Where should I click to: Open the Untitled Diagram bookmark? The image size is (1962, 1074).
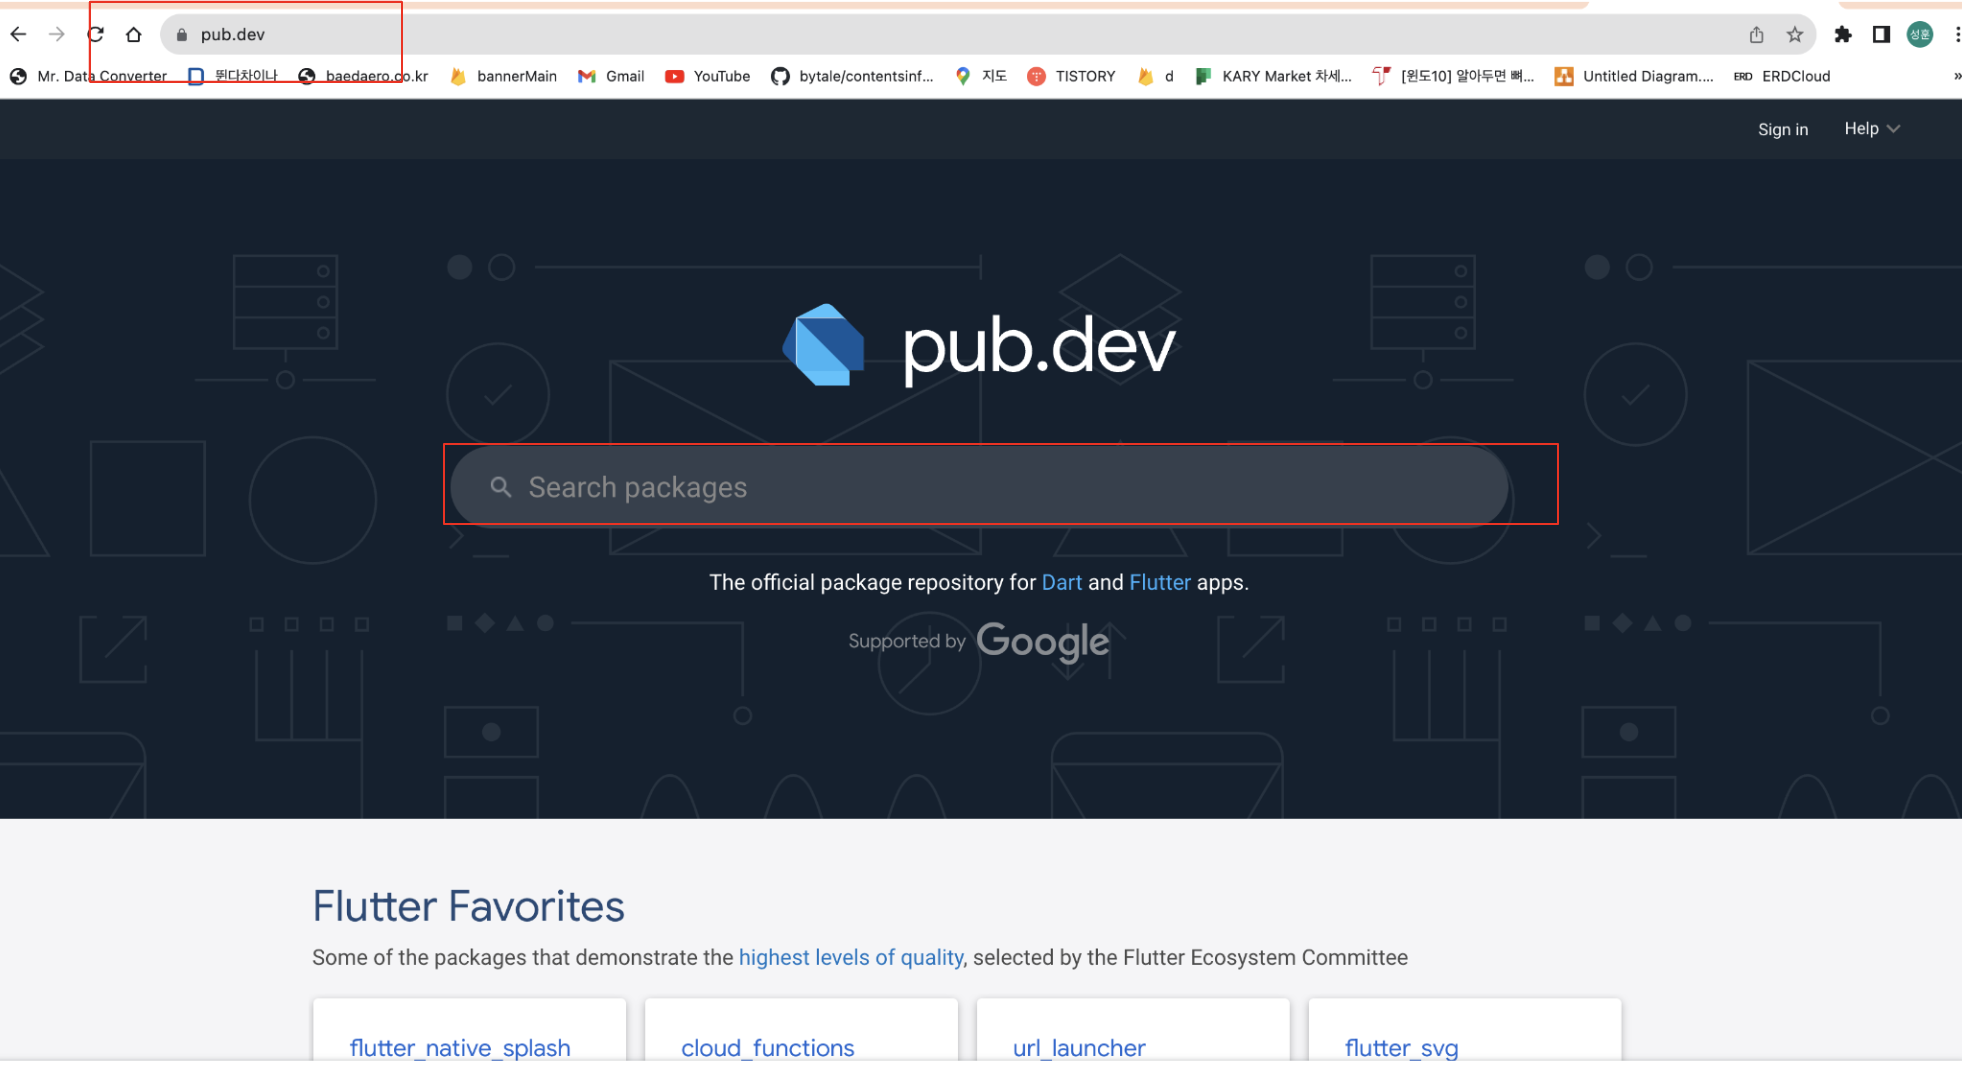pos(1634,76)
